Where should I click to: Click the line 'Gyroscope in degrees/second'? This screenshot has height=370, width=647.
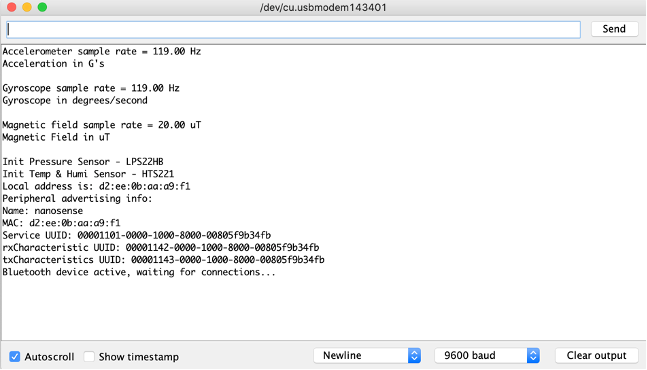coord(75,100)
